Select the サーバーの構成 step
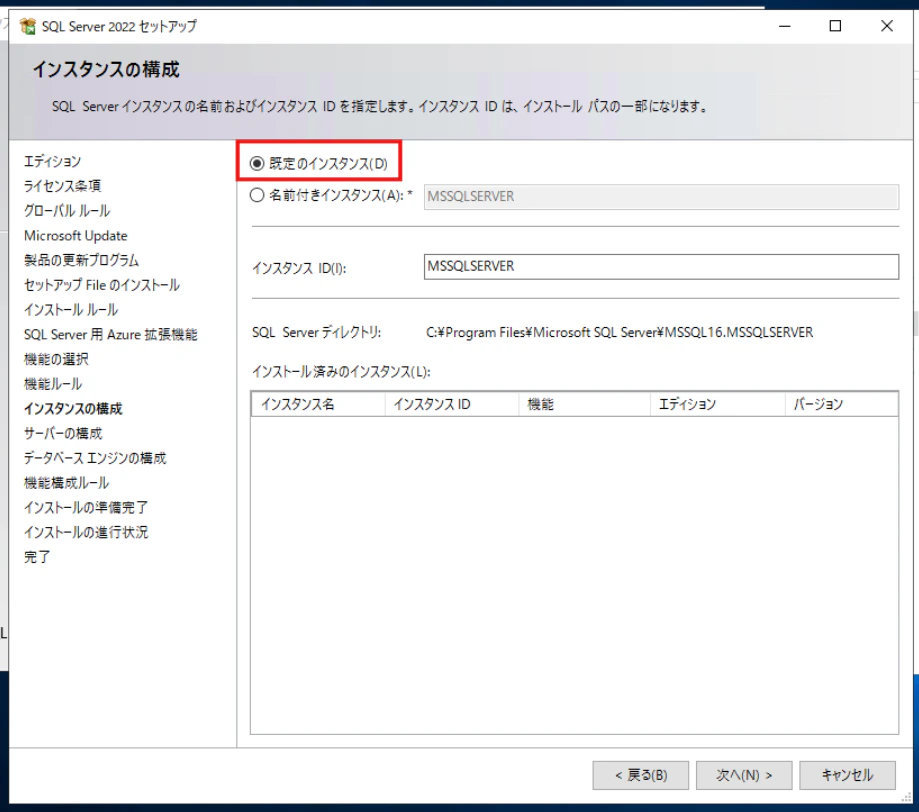Image resolution: width=919 pixels, height=812 pixels. [63, 433]
